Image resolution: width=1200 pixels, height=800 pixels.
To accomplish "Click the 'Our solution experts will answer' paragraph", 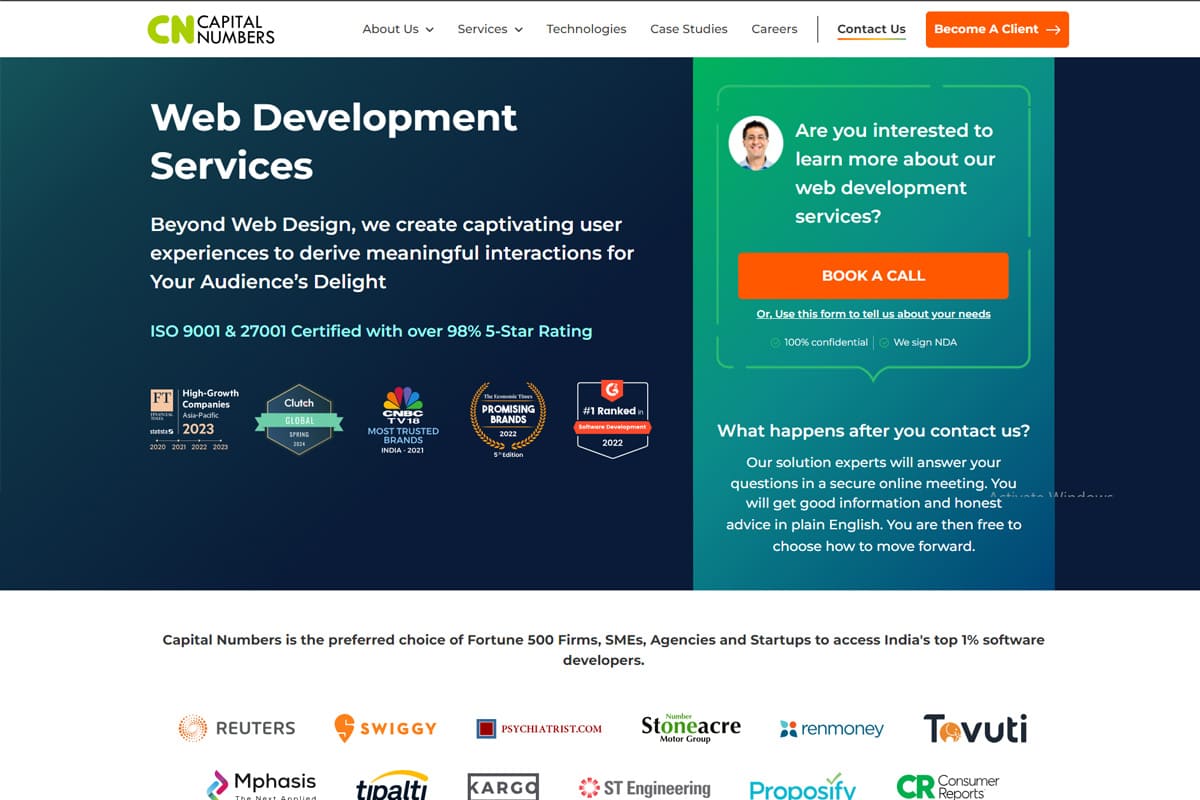I will (x=873, y=504).
